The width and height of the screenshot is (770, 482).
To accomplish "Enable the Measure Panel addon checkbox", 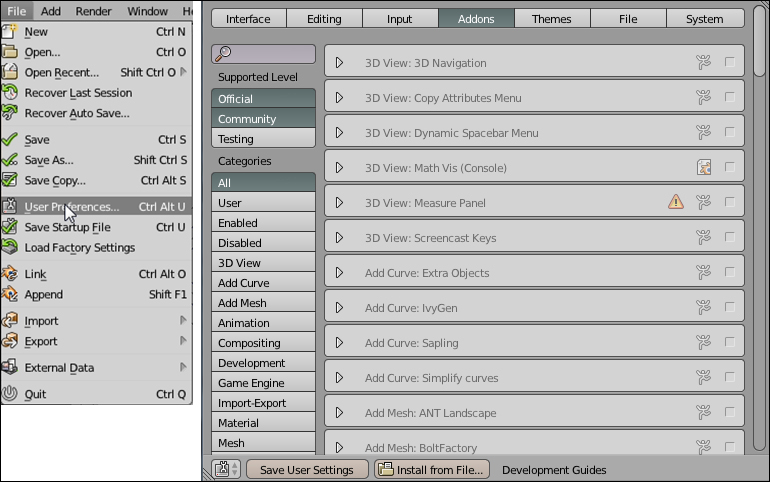I will (730, 202).
